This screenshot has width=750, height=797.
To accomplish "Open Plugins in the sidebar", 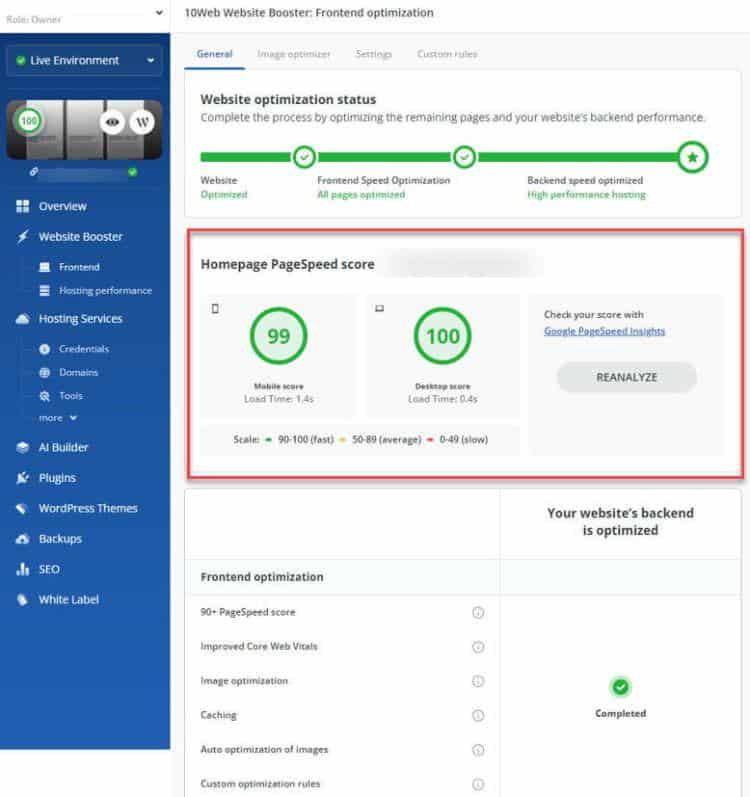I will (57, 478).
